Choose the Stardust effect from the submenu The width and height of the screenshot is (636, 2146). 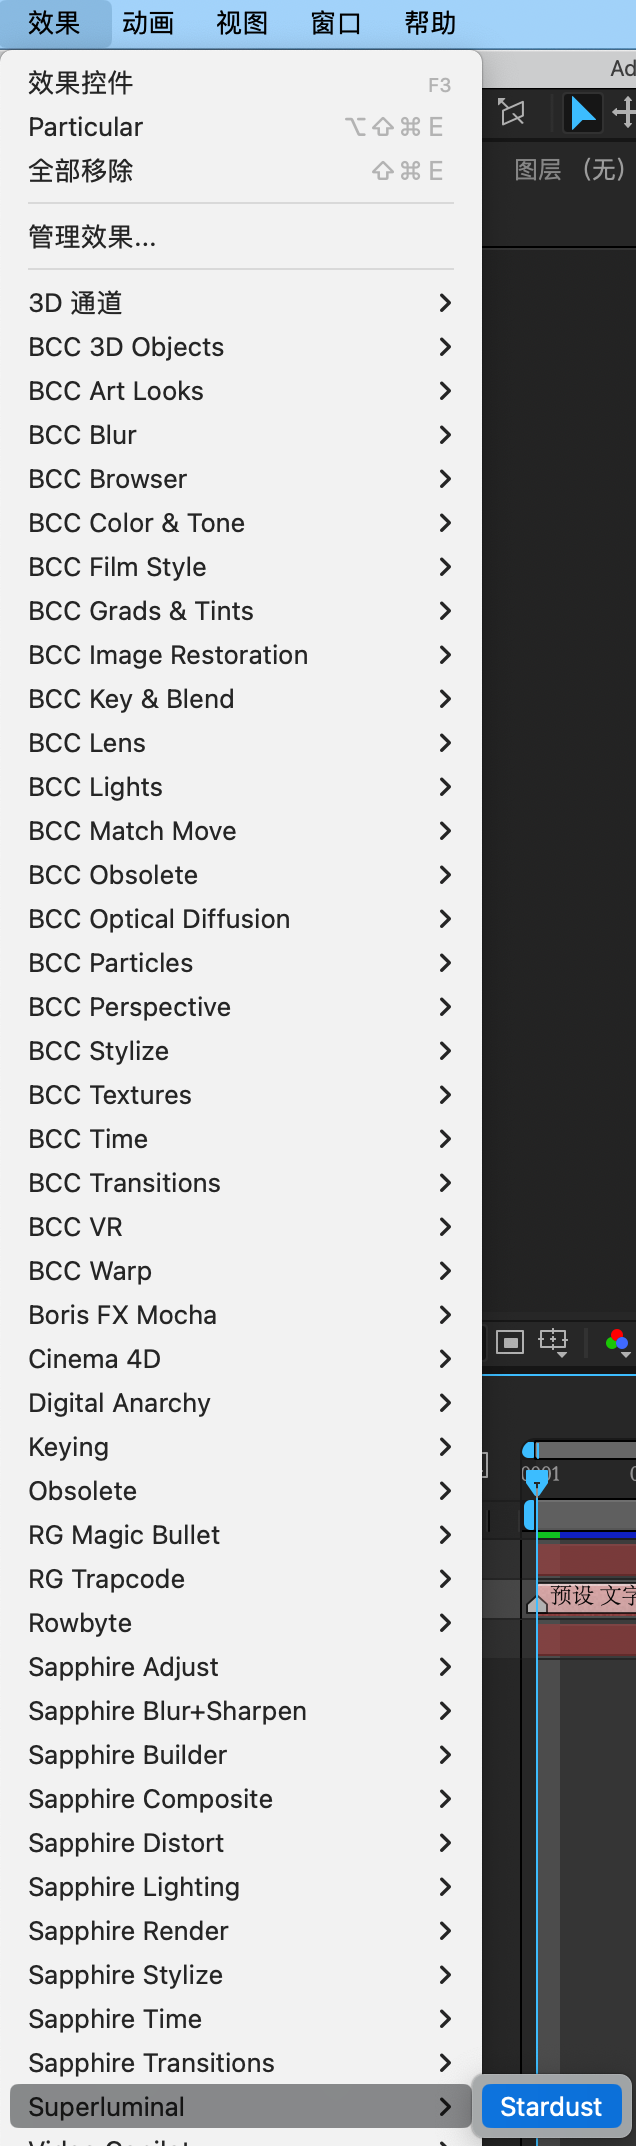tap(551, 2107)
